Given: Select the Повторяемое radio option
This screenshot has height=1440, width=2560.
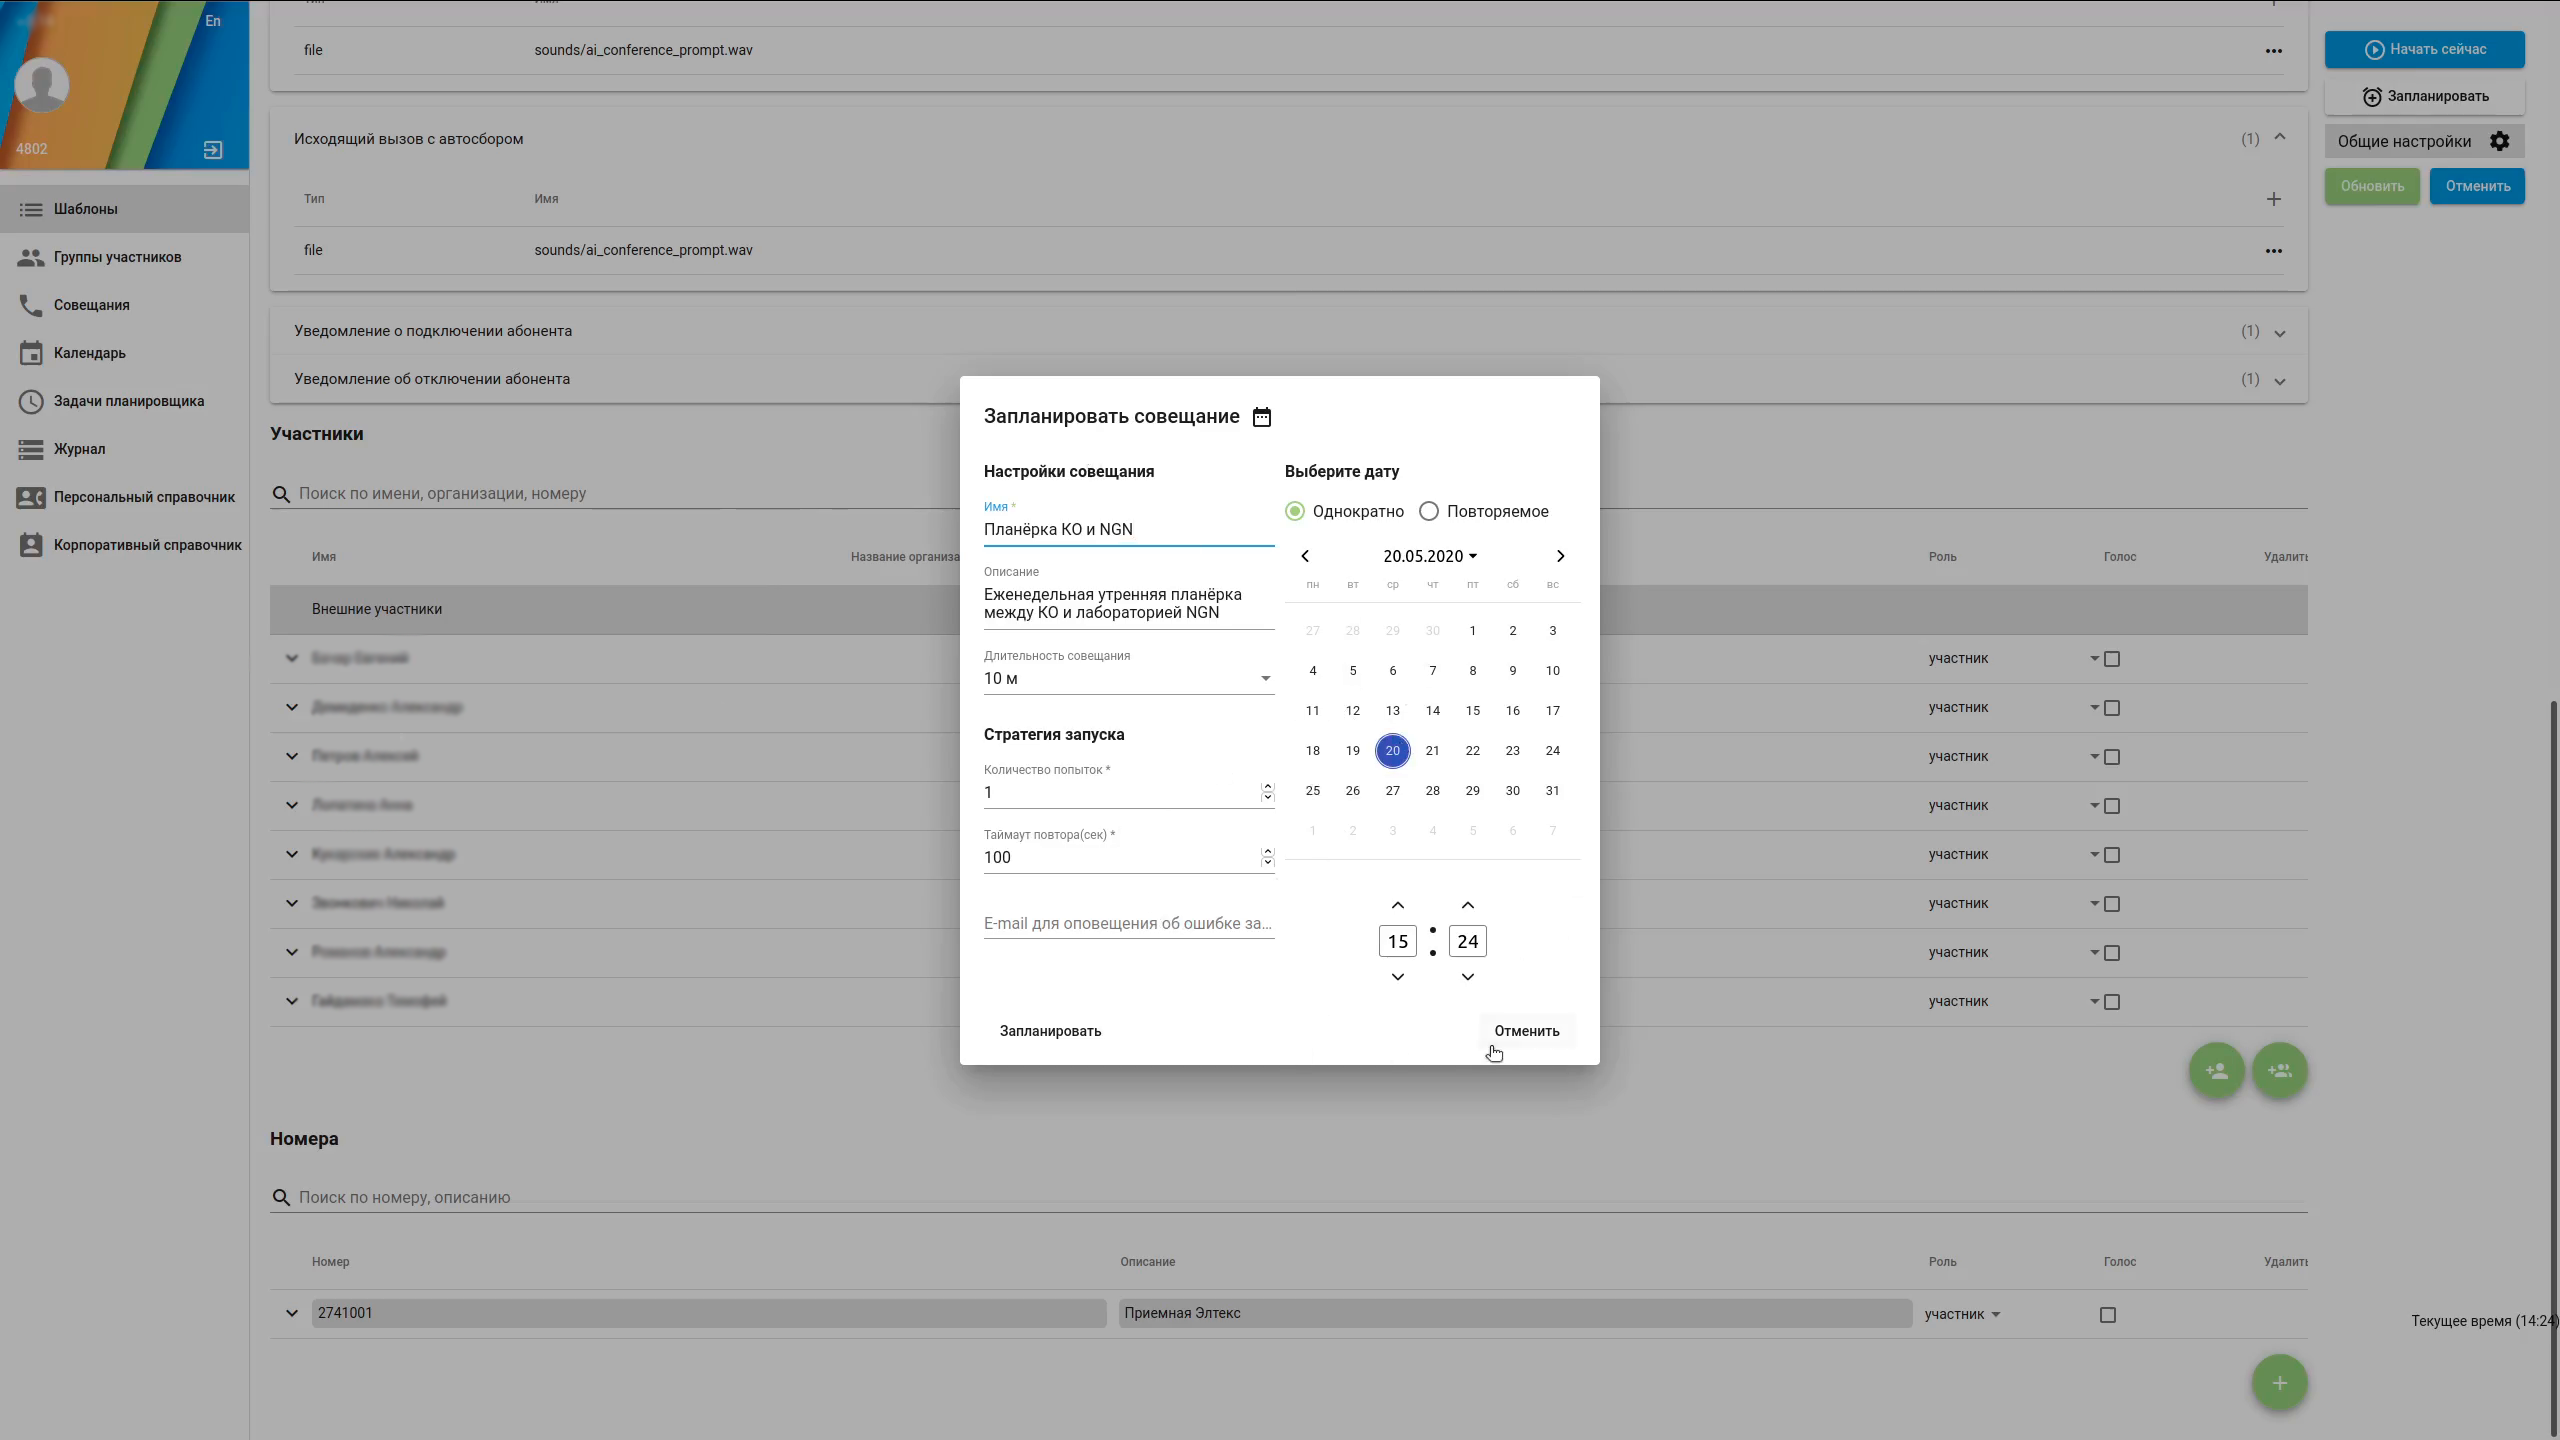Looking at the screenshot, I should pos(1429,511).
